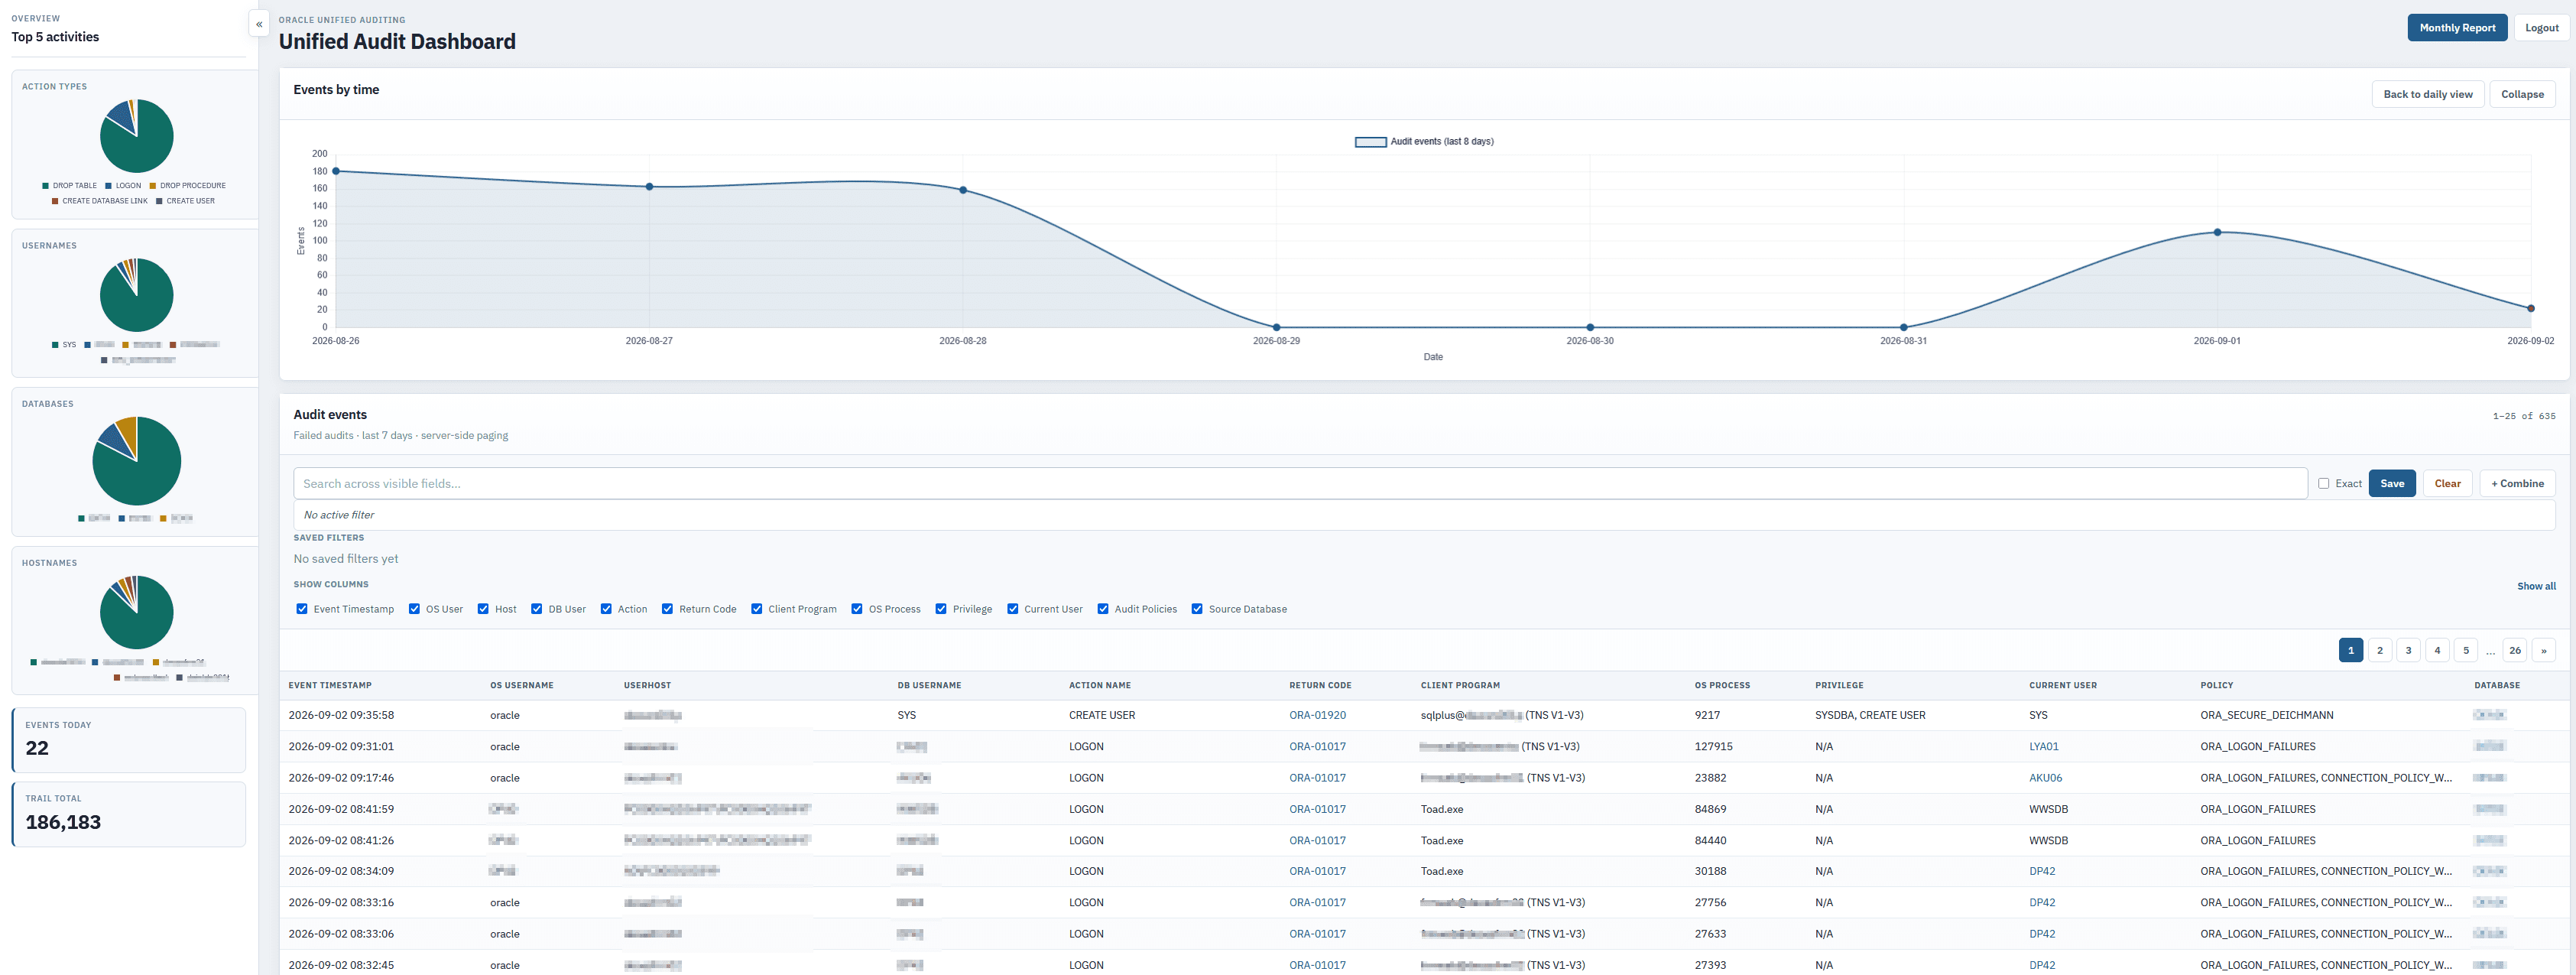Image resolution: width=2576 pixels, height=975 pixels.
Task: Toggle SYS legend entry in Usernames
Action: tap(64, 345)
